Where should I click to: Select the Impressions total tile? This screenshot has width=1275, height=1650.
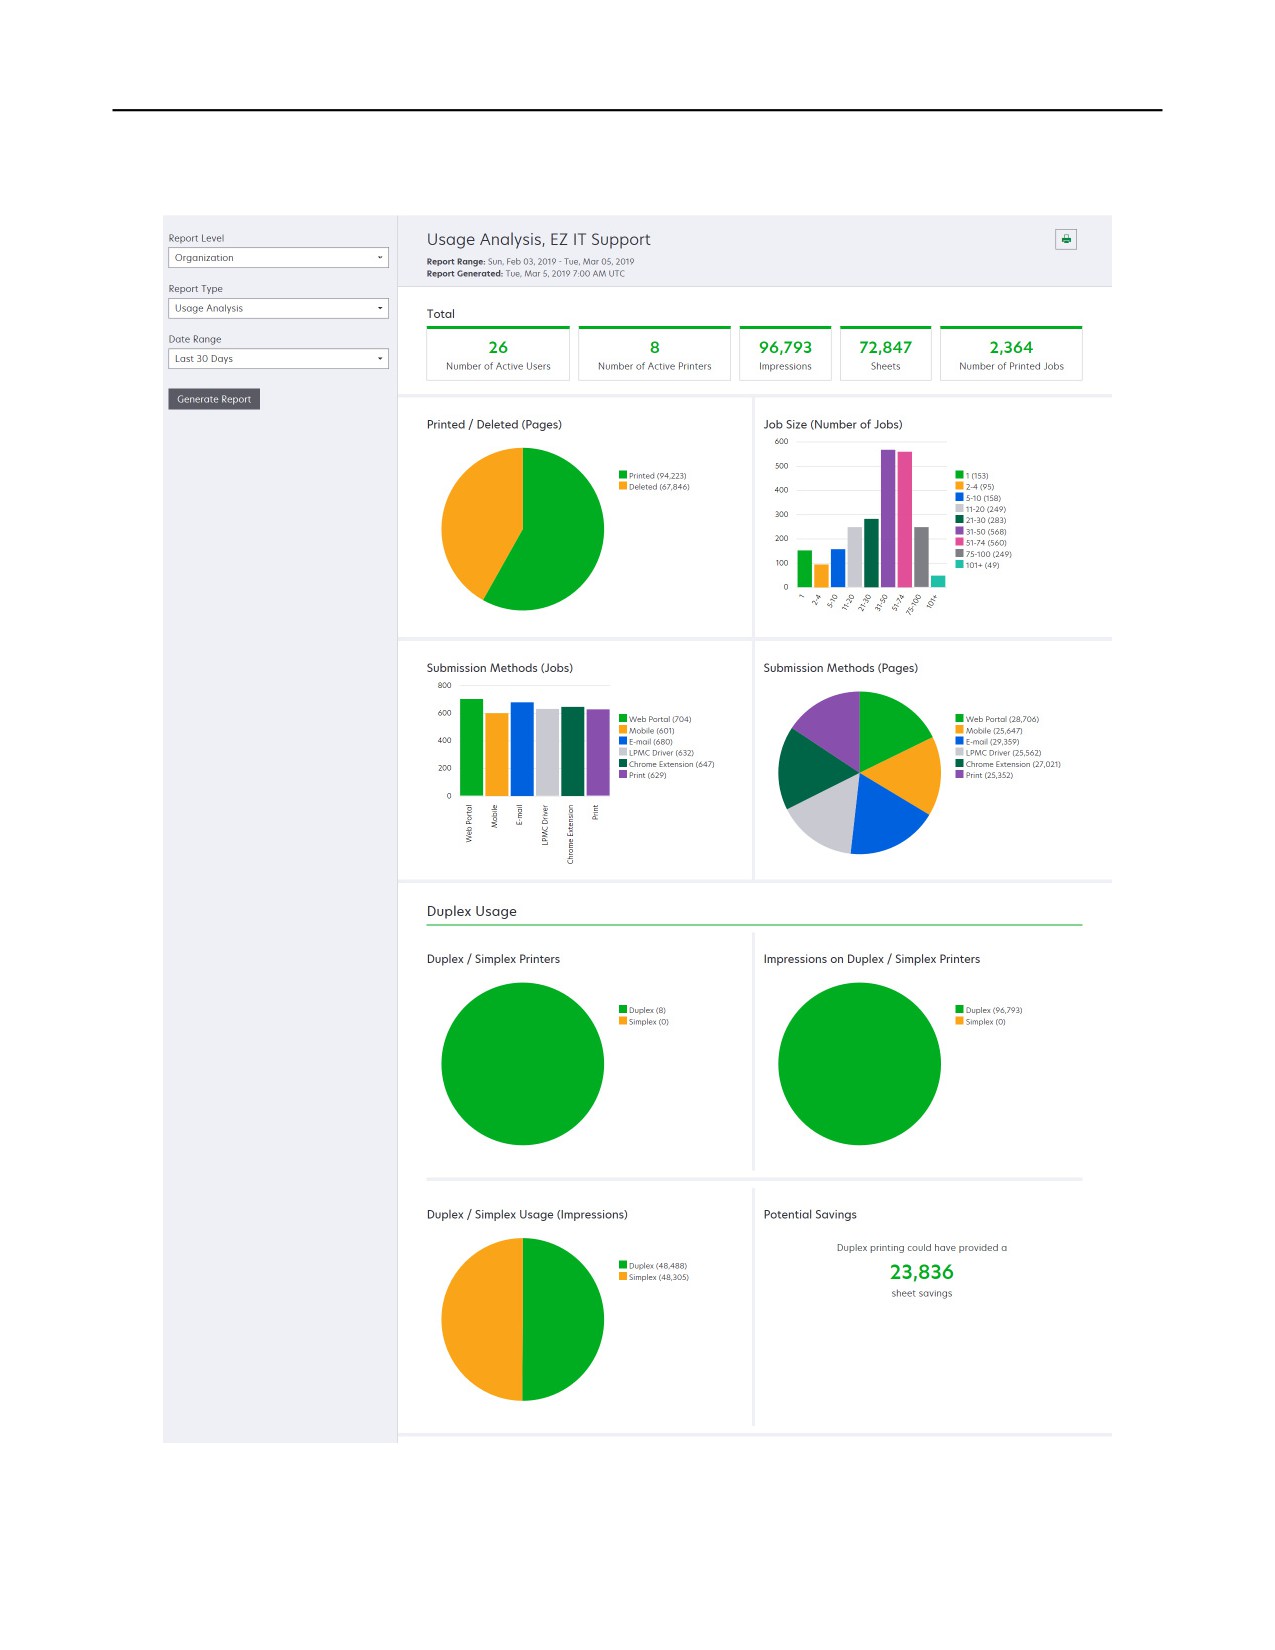point(785,354)
